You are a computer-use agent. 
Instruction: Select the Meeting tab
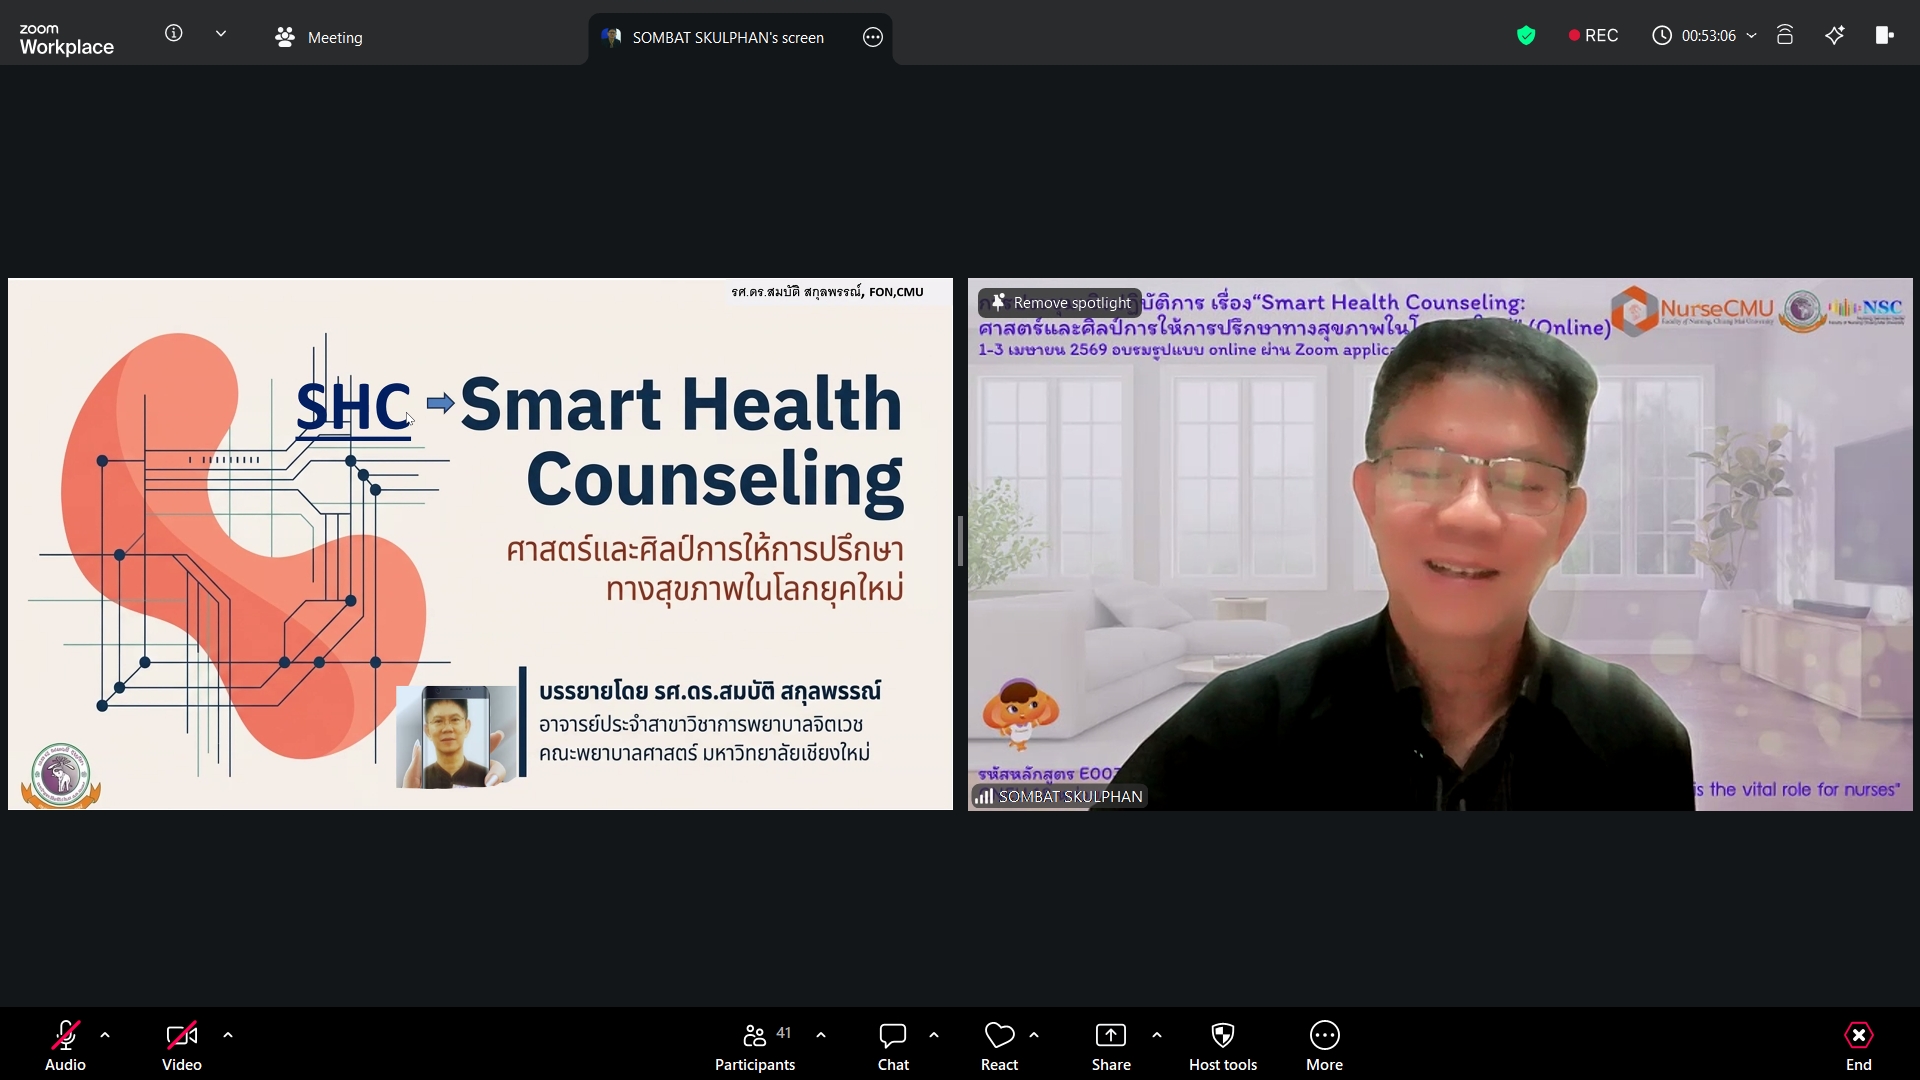320,38
